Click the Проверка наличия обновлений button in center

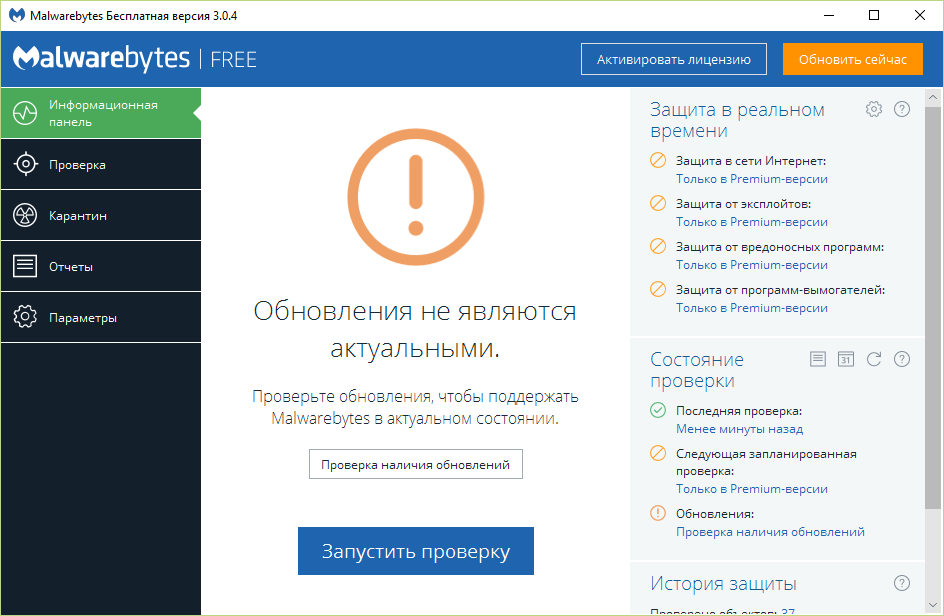[415, 464]
